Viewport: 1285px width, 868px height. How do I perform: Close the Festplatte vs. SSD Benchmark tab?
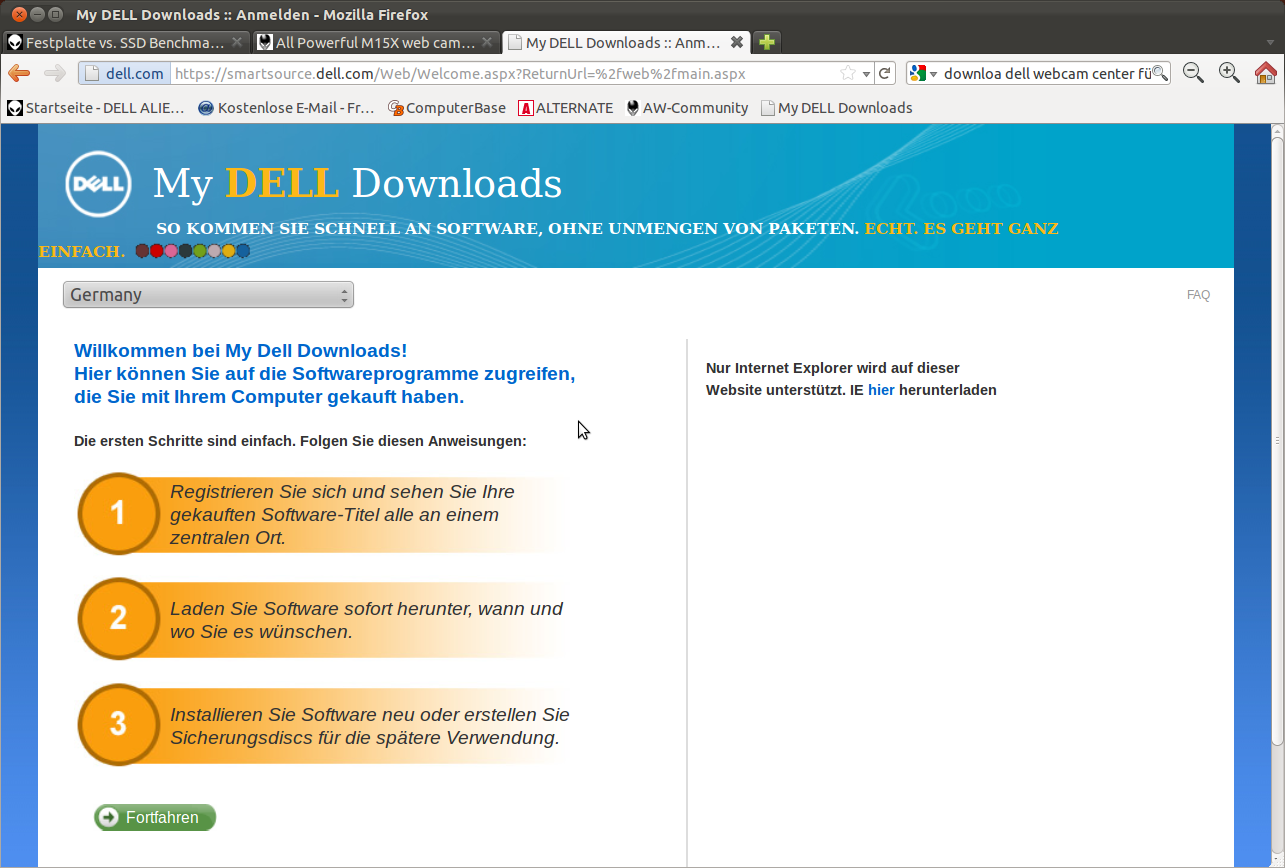pyautogui.click(x=237, y=42)
